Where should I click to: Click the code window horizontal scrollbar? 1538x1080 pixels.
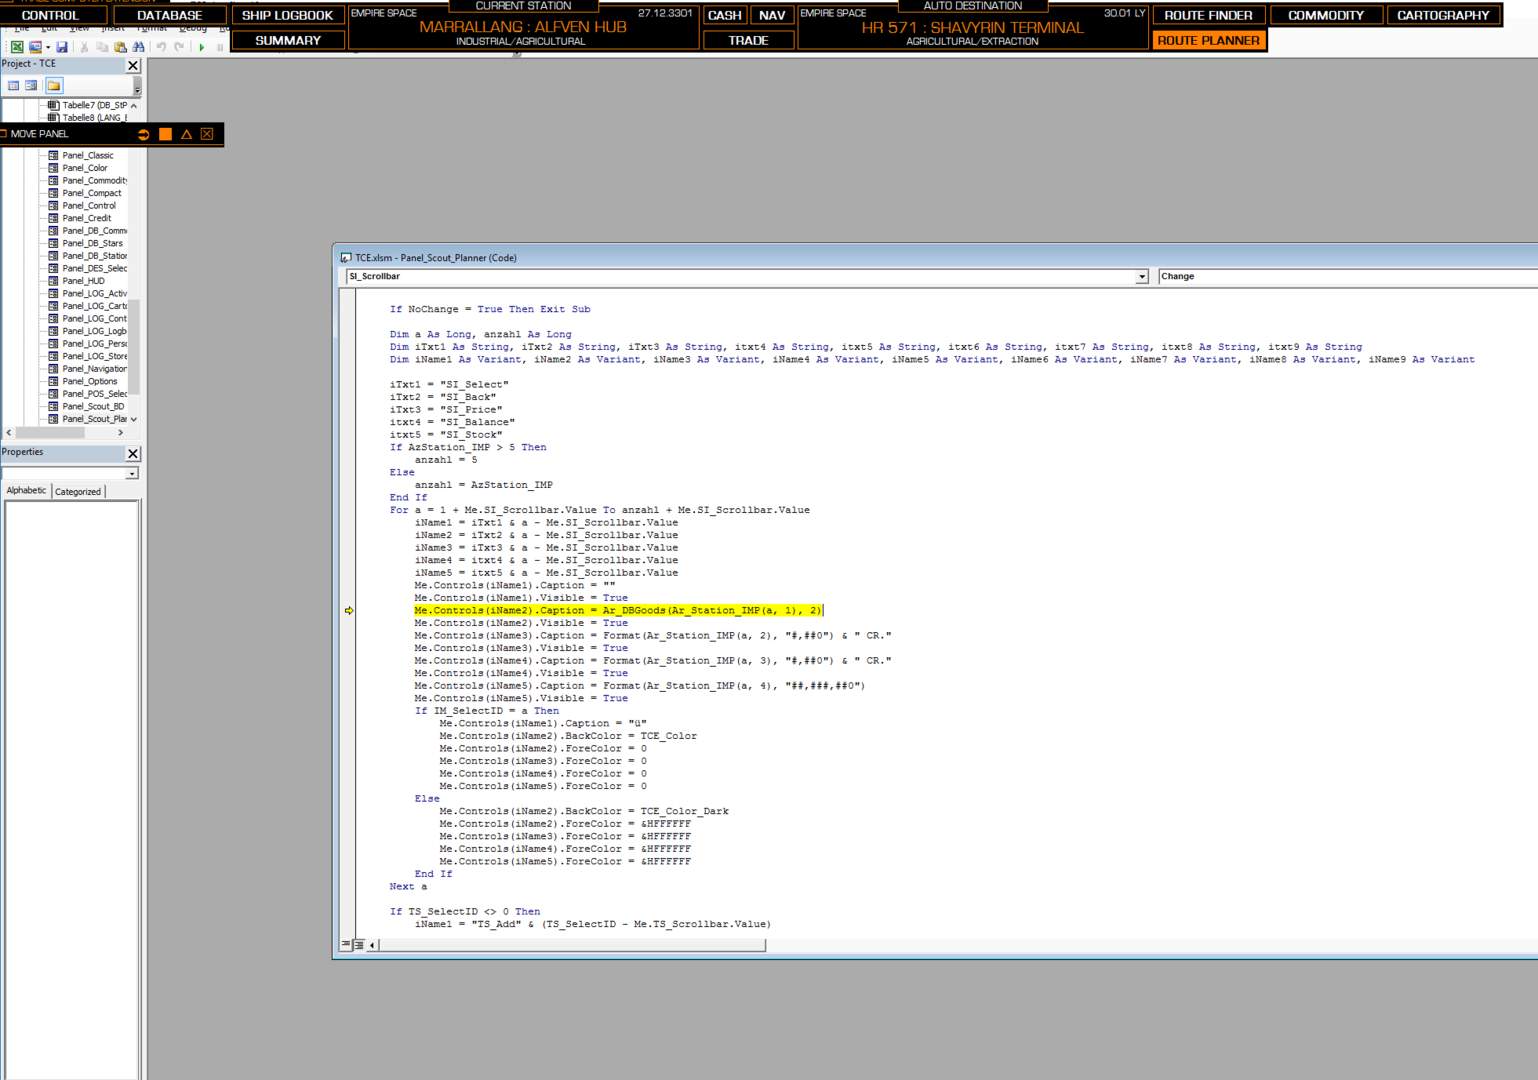(x=571, y=944)
